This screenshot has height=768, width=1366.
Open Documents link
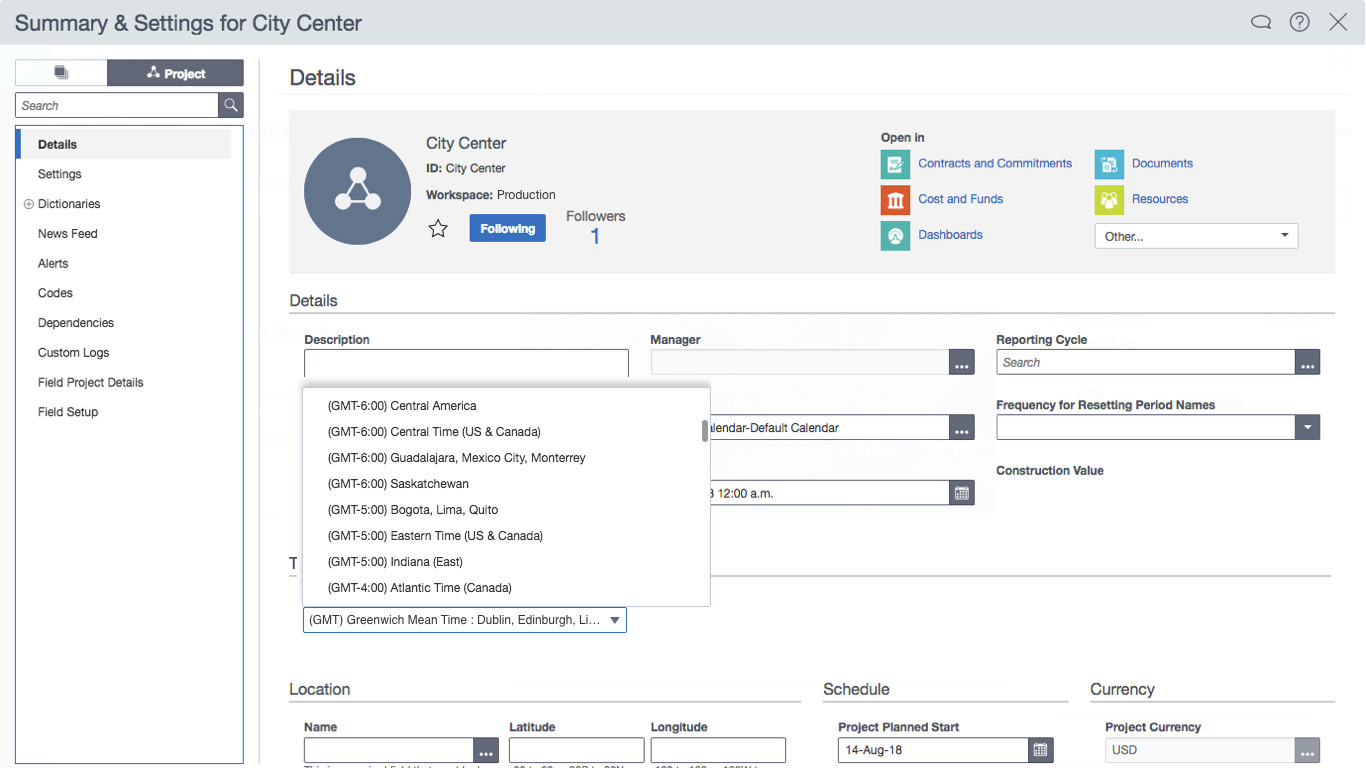pos(1162,164)
